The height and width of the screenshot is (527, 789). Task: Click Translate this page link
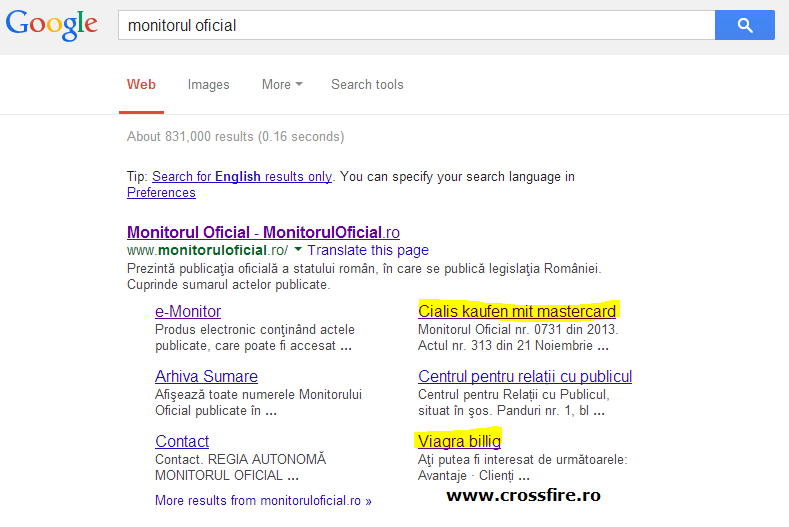[x=368, y=250]
